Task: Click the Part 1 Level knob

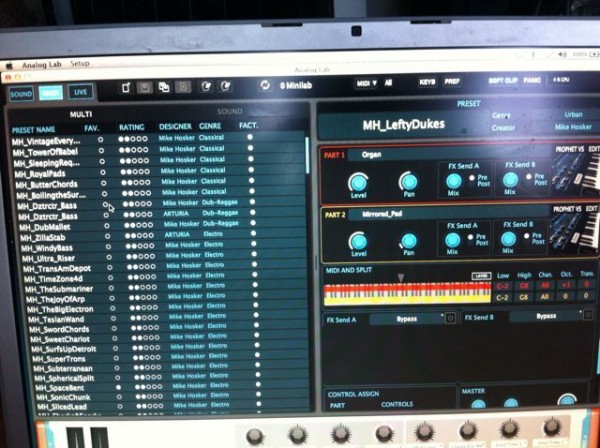Action: coord(357,183)
